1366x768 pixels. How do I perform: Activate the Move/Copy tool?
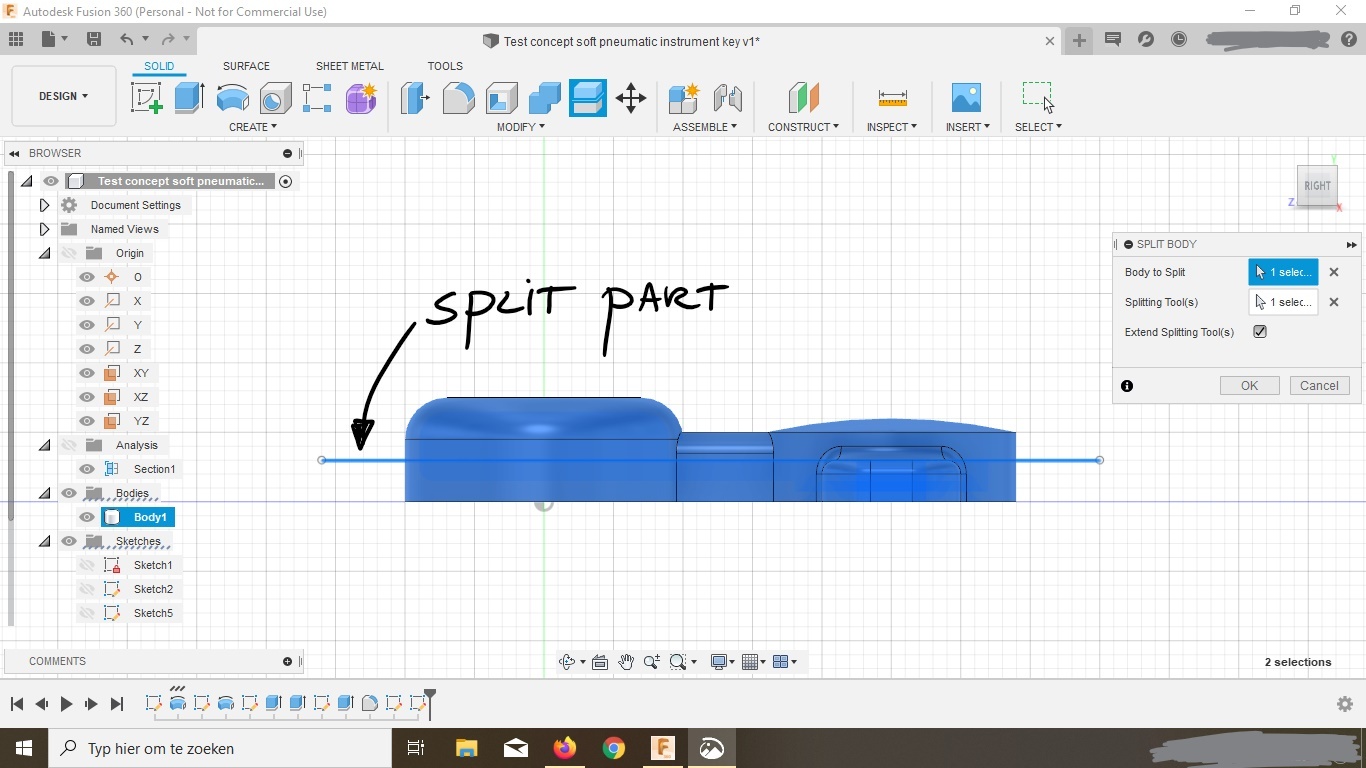click(631, 98)
